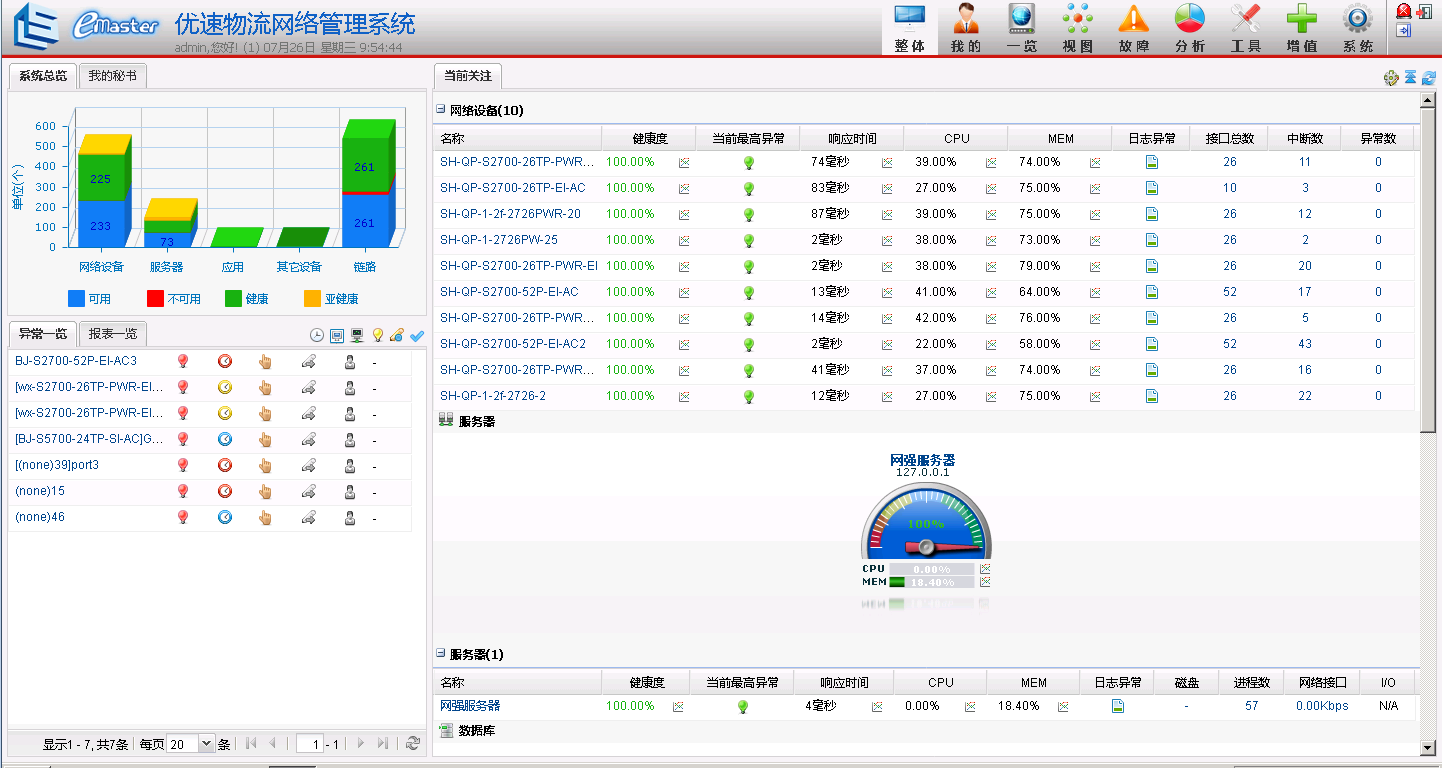Click the server monitor icon in anomaly toolbar

(357, 336)
